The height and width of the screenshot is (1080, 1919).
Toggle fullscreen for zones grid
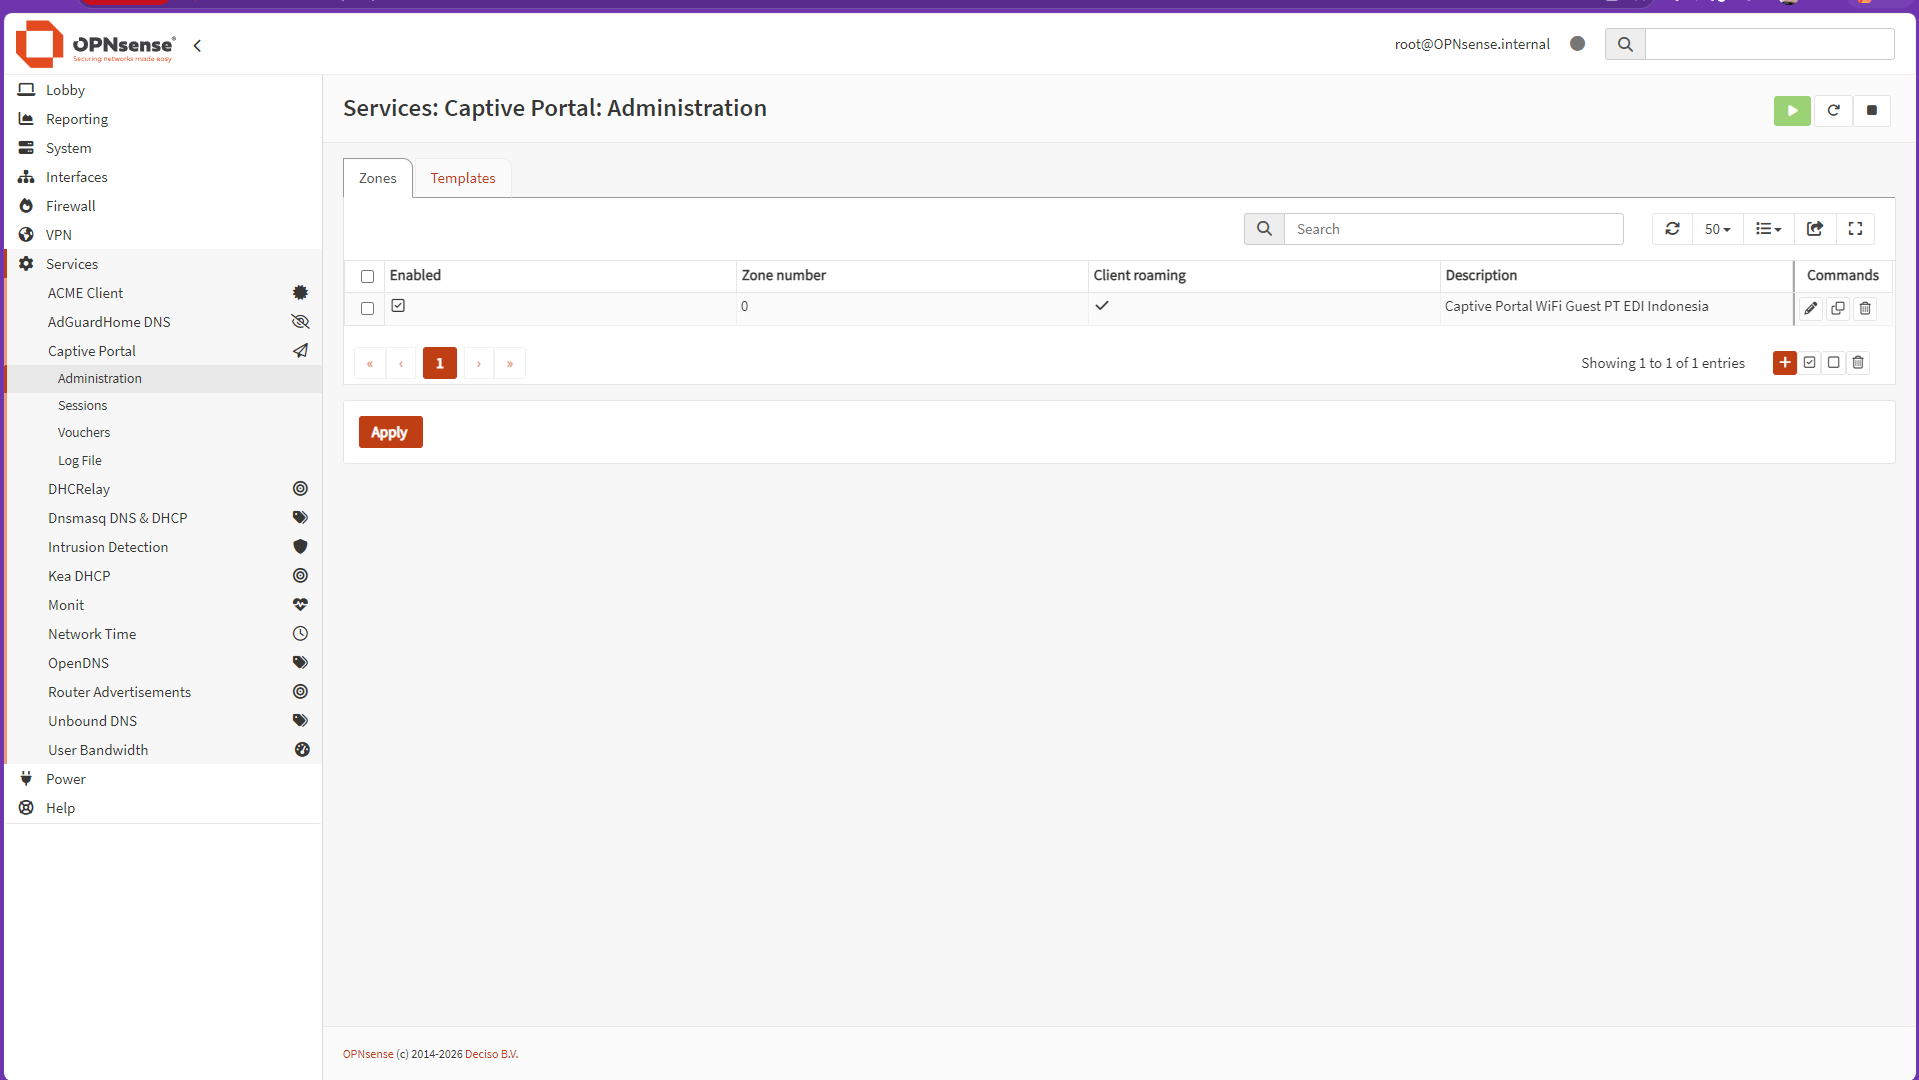1855,229
